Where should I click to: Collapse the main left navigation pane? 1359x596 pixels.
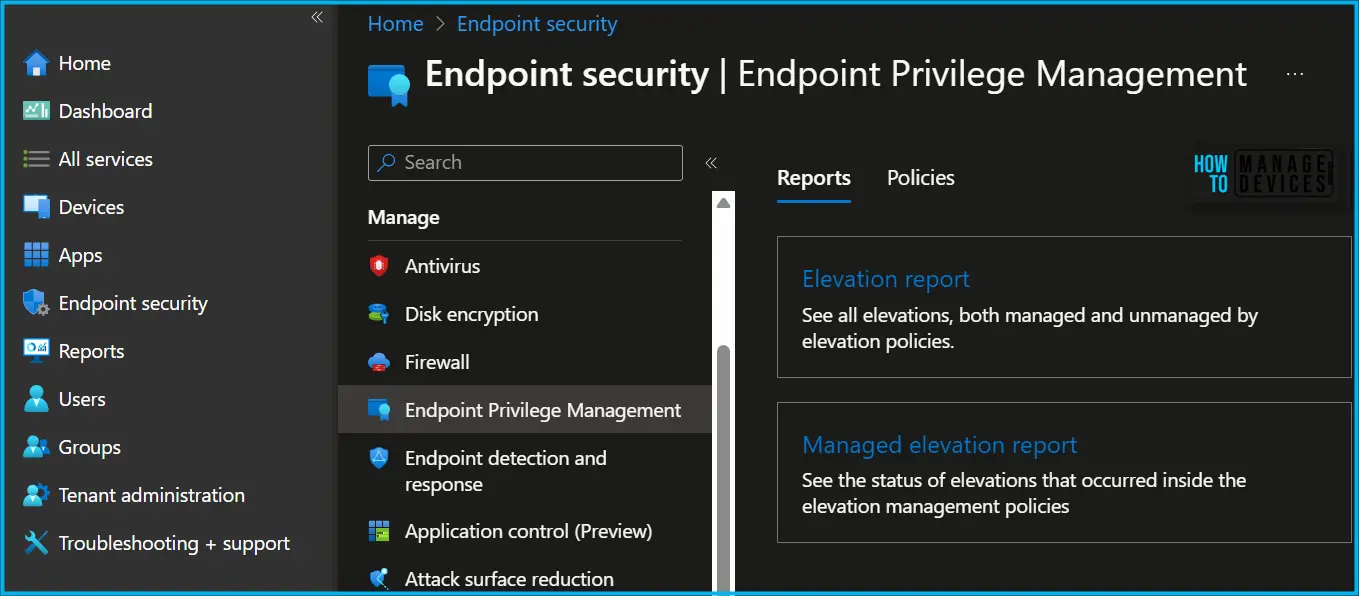[317, 17]
